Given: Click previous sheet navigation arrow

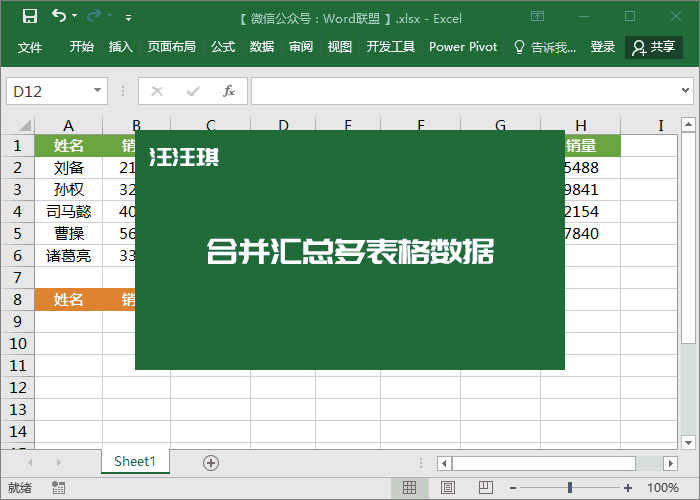Looking at the screenshot, I should click(30, 462).
